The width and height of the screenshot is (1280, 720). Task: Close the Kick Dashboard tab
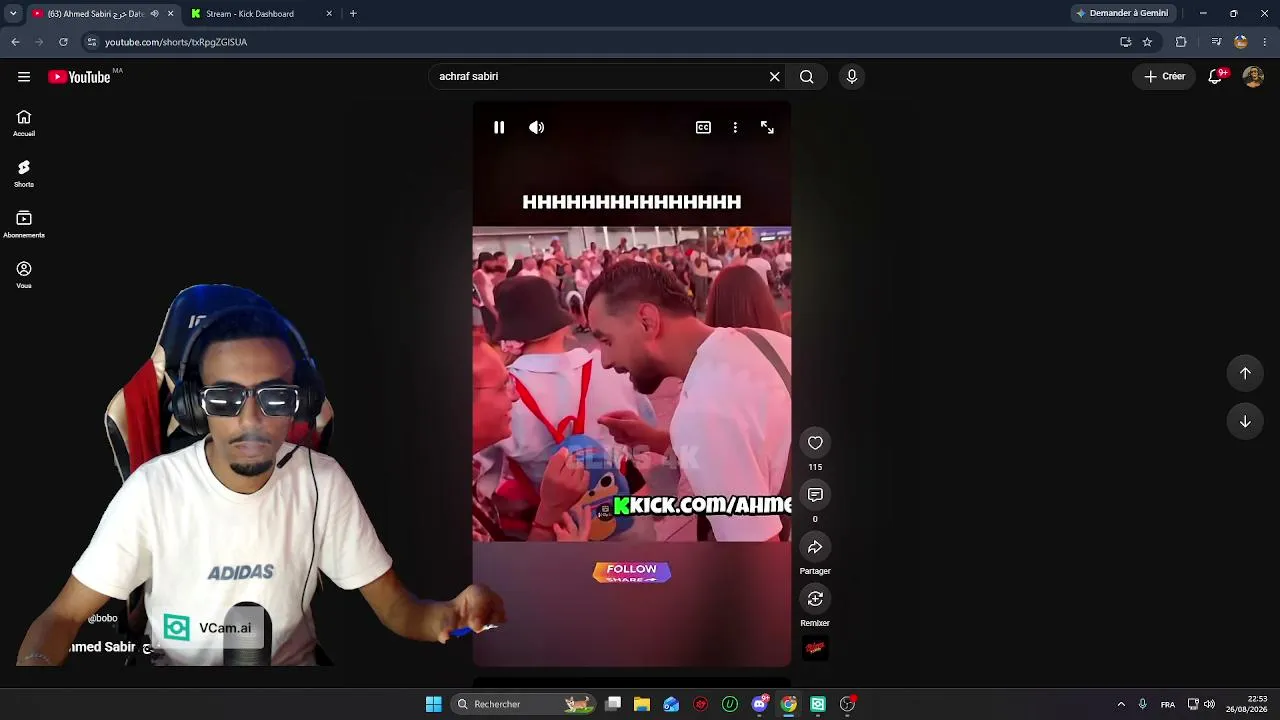tap(329, 14)
